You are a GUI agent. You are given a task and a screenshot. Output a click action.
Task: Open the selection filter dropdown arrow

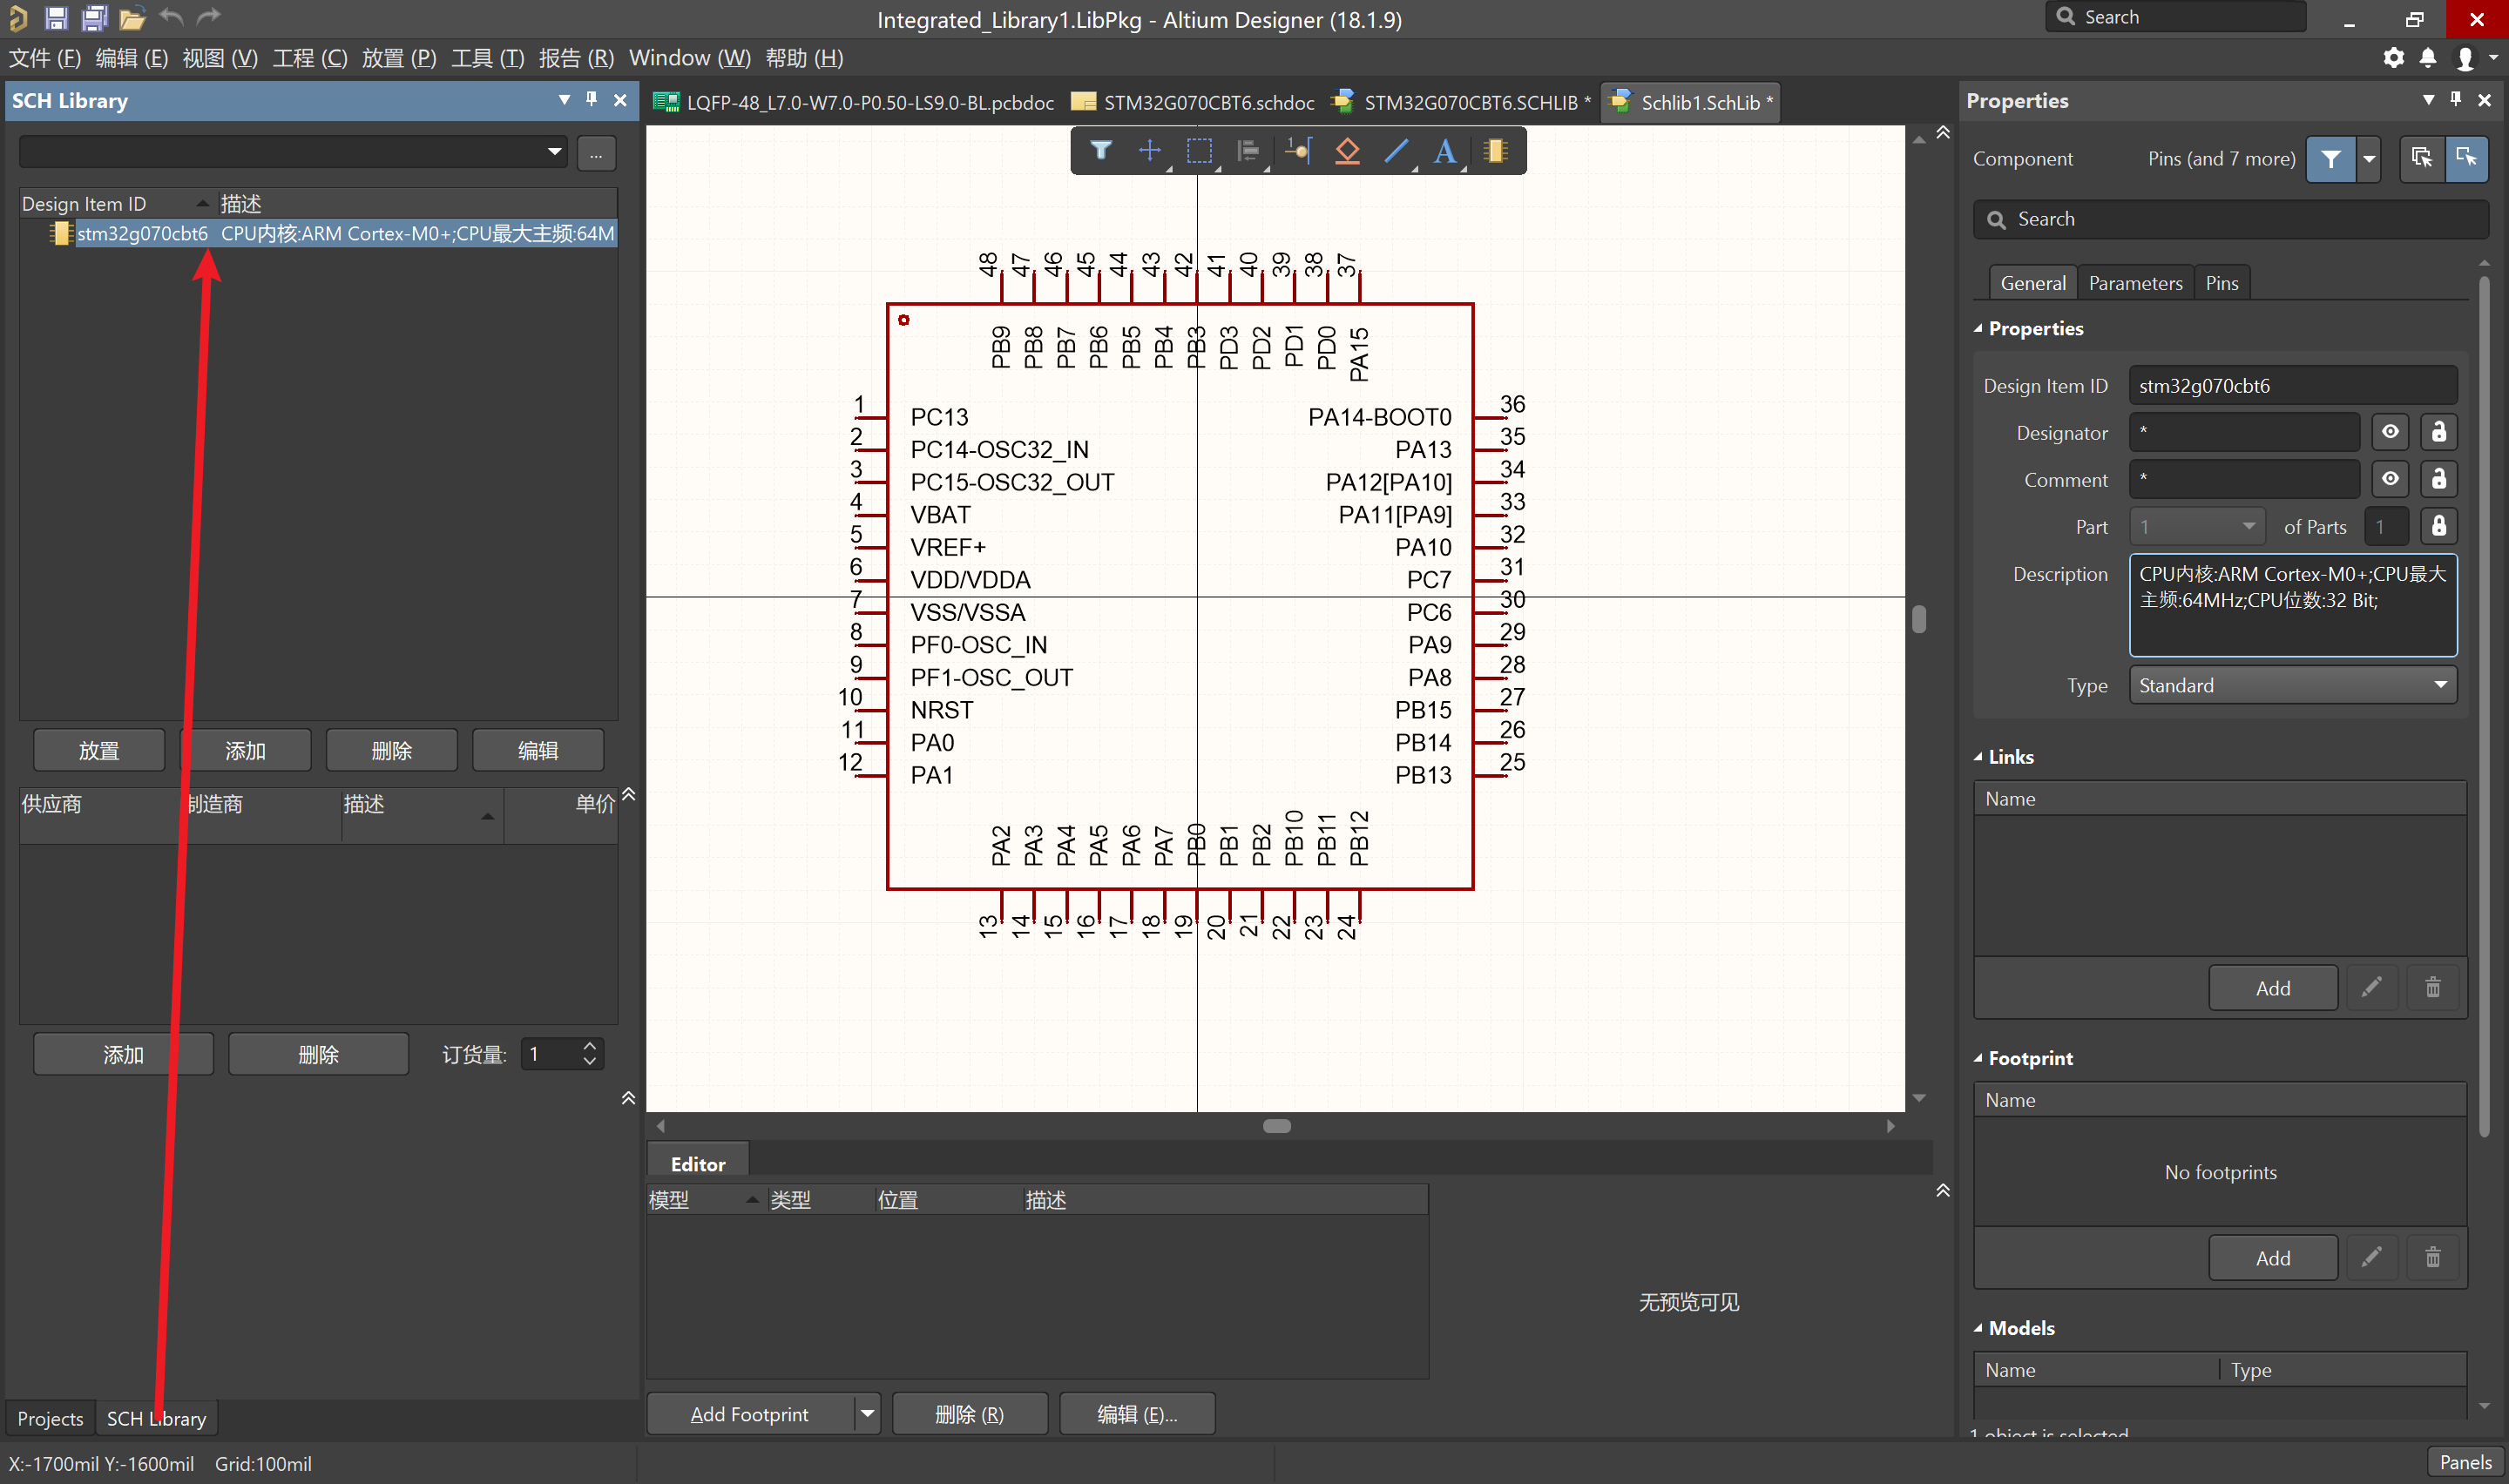[x=2368, y=159]
